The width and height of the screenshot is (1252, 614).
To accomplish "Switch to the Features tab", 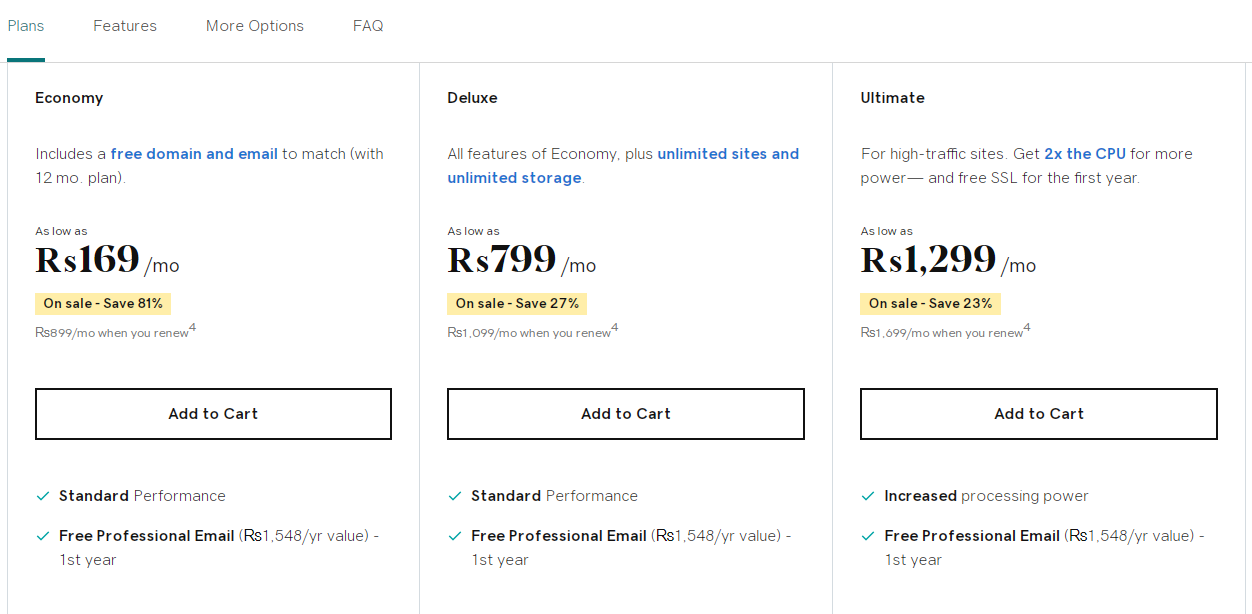I will point(125,26).
